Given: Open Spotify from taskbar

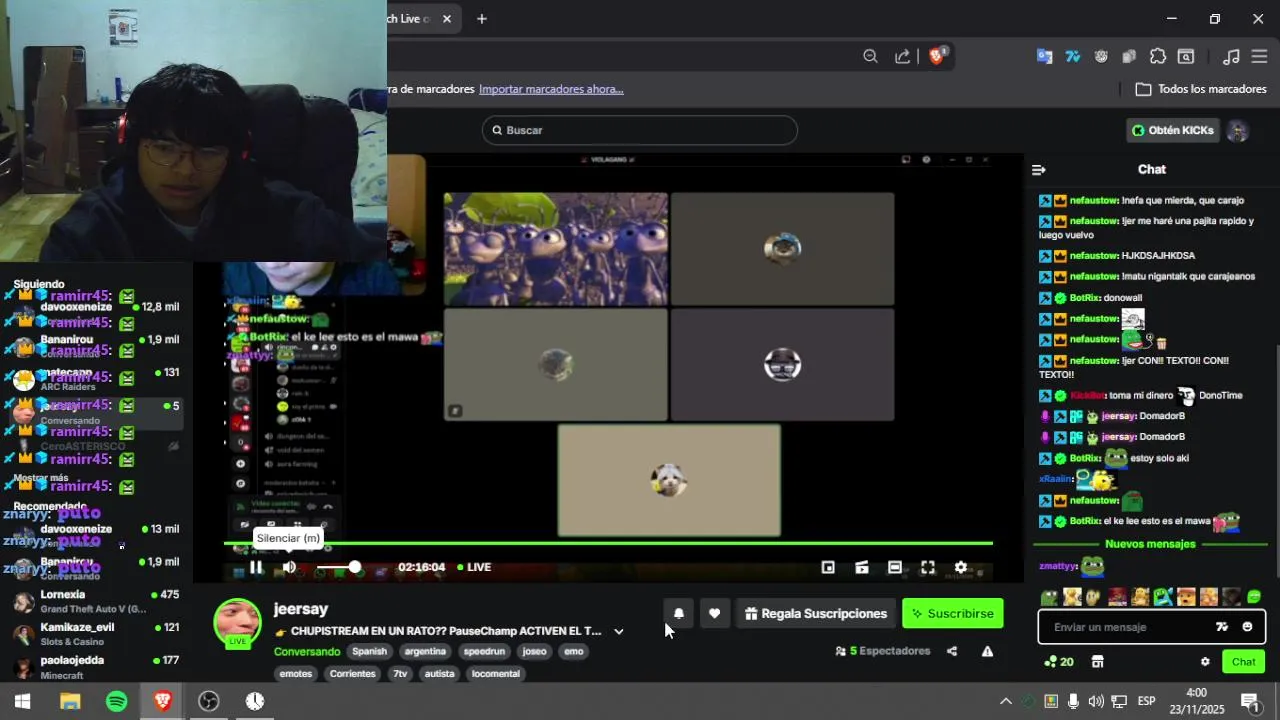Looking at the screenshot, I should 116,702.
